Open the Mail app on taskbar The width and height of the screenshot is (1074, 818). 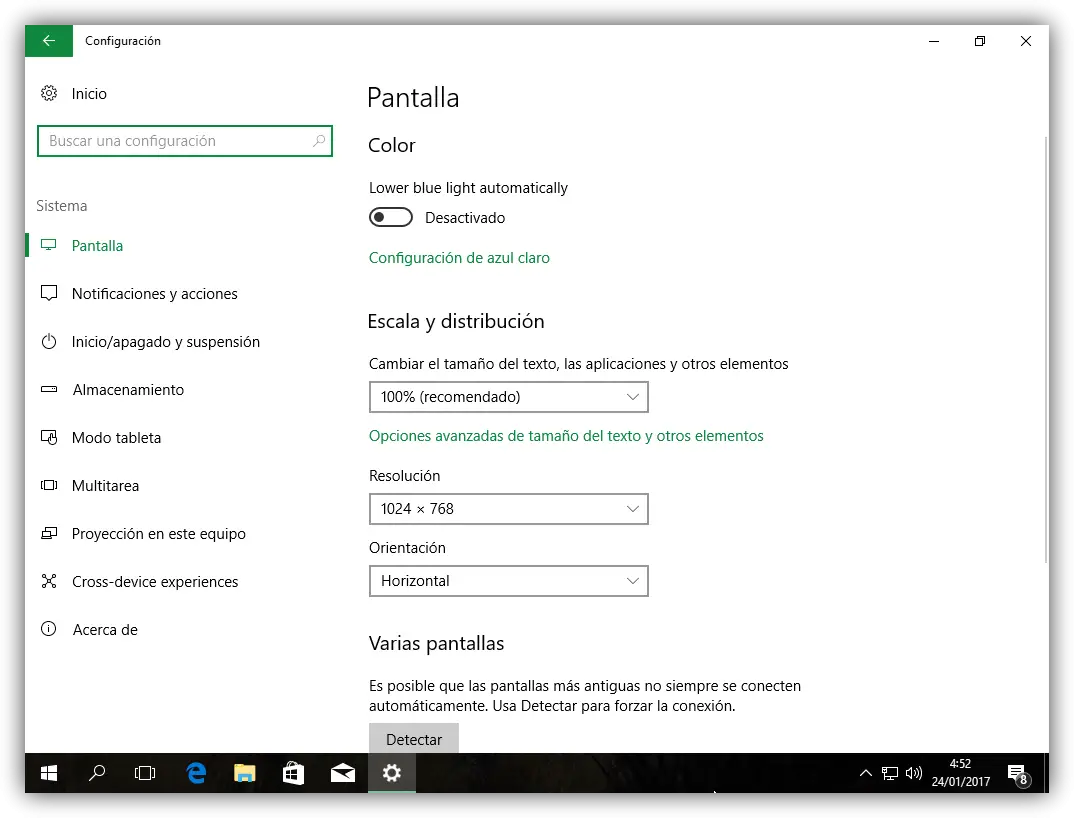pyautogui.click(x=342, y=773)
